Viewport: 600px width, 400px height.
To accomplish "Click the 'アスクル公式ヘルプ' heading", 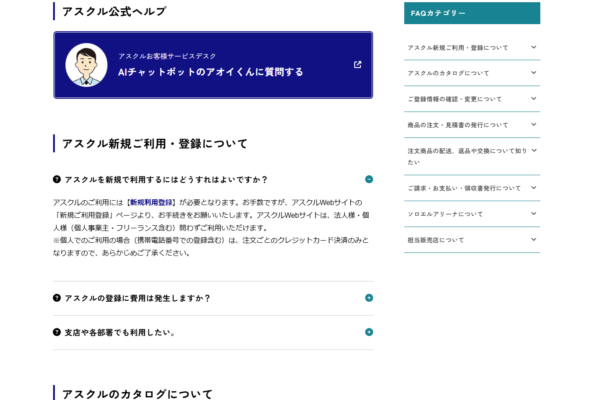I will [114, 11].
